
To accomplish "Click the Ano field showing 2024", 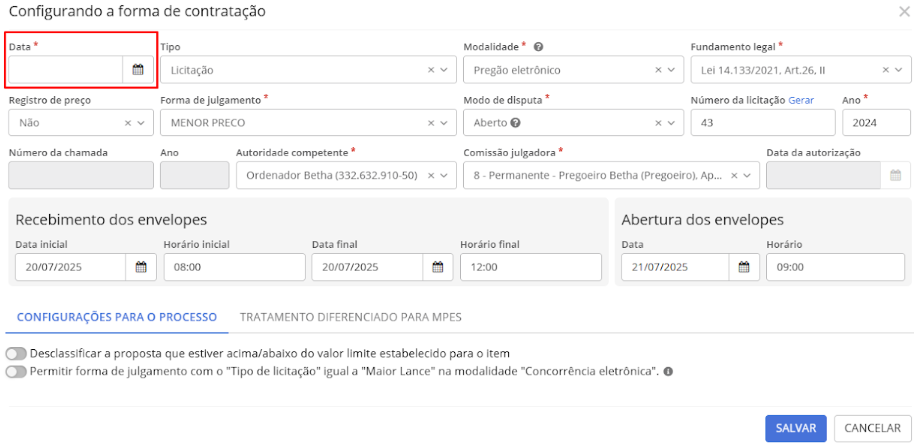I will [876, 123].
